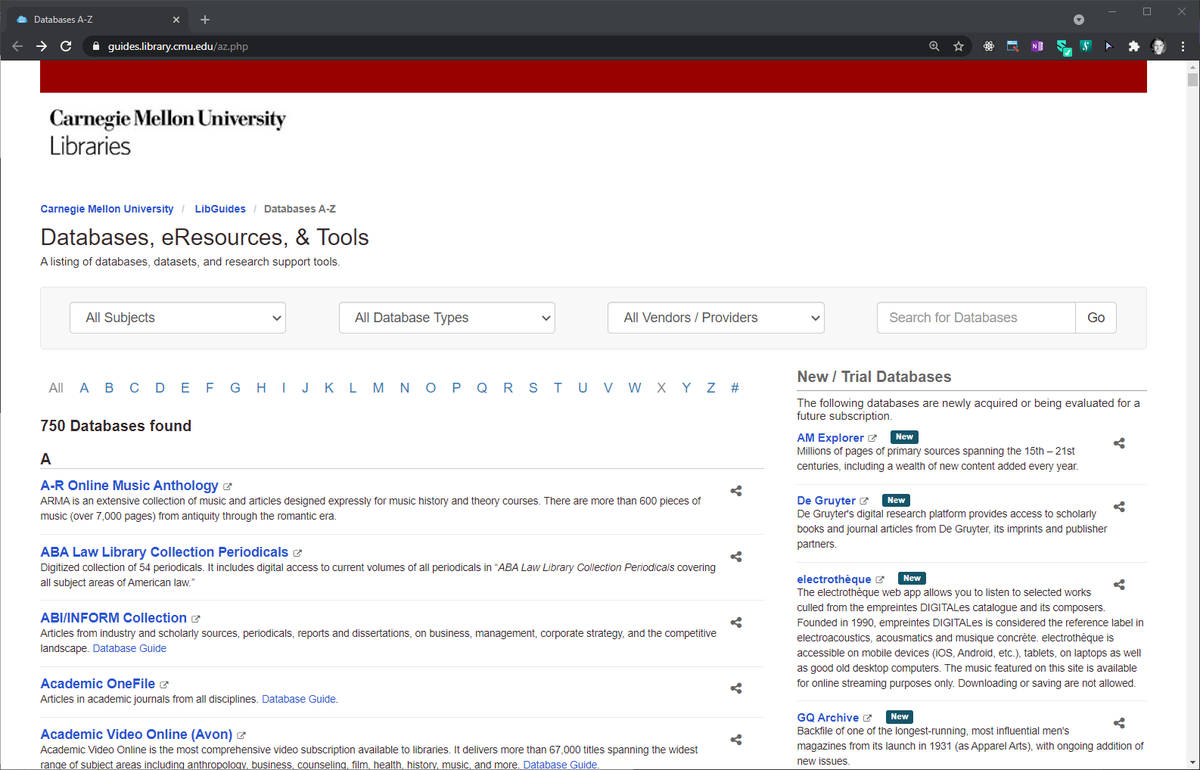Screen dimensions: 1200x770
Task: Open the All Database Types dropdown
Action: point(447,318)
